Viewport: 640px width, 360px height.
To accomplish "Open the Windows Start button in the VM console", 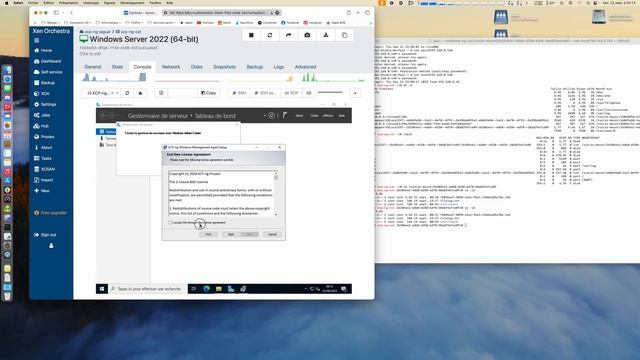I will pos(102,289).
